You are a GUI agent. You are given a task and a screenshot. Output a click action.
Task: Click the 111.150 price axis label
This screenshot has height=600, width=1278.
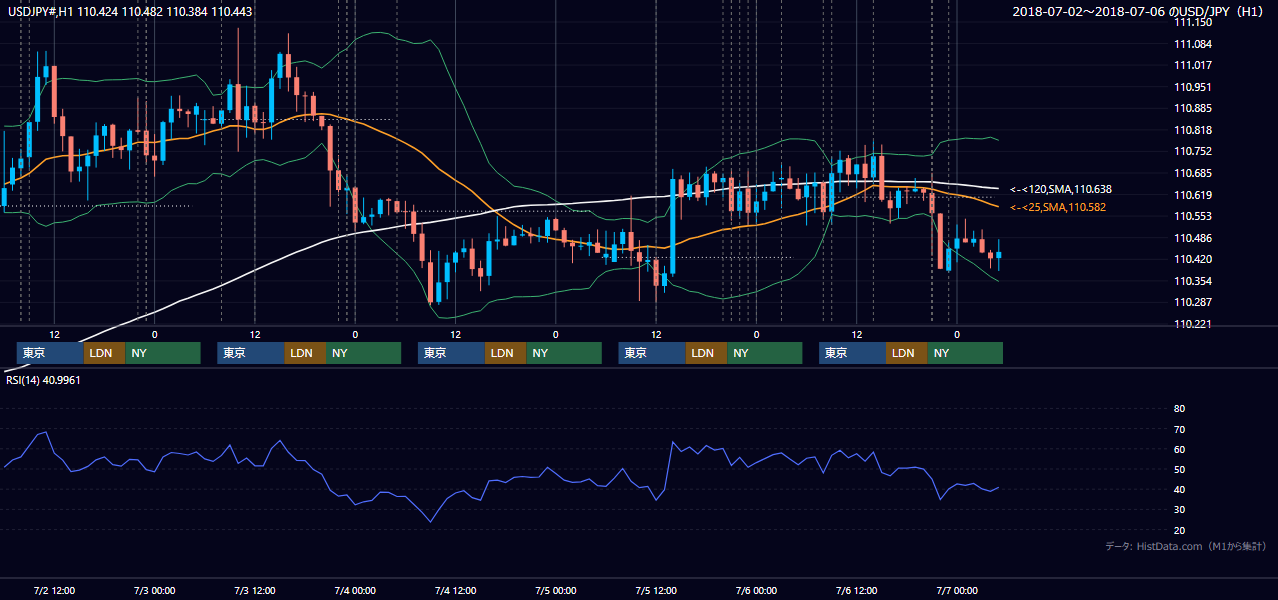click(1192, 22)
